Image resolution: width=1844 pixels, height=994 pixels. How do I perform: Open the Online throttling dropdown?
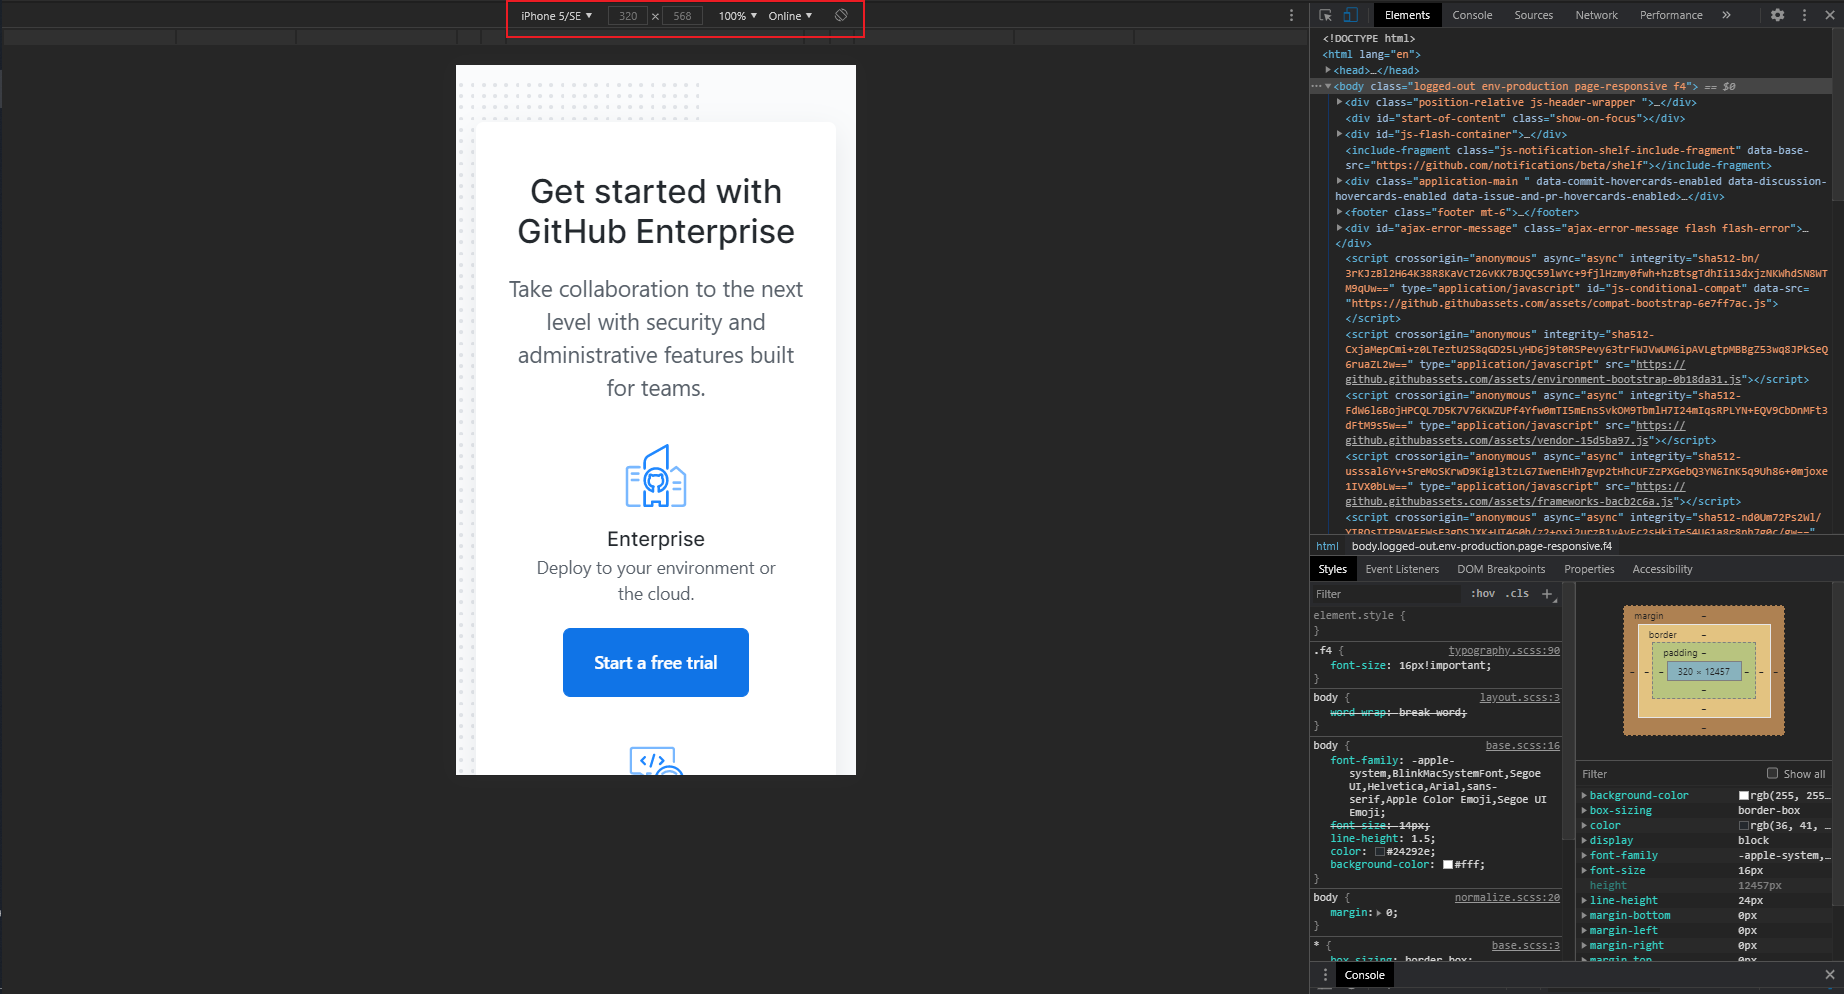790,16
